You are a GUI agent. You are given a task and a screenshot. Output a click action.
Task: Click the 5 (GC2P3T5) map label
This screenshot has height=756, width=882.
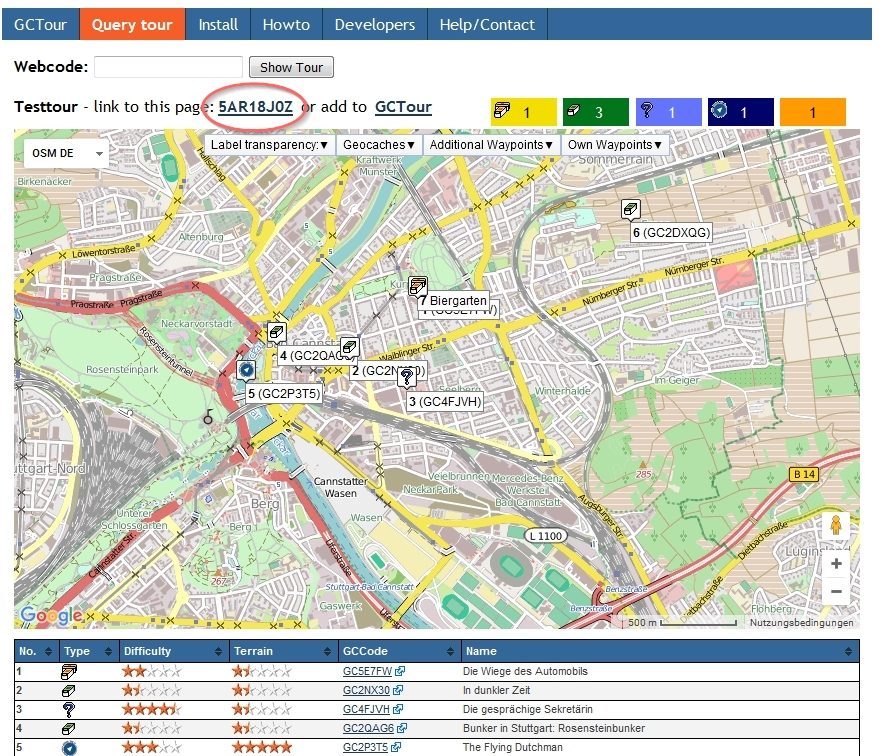click(x=284, y=394)
